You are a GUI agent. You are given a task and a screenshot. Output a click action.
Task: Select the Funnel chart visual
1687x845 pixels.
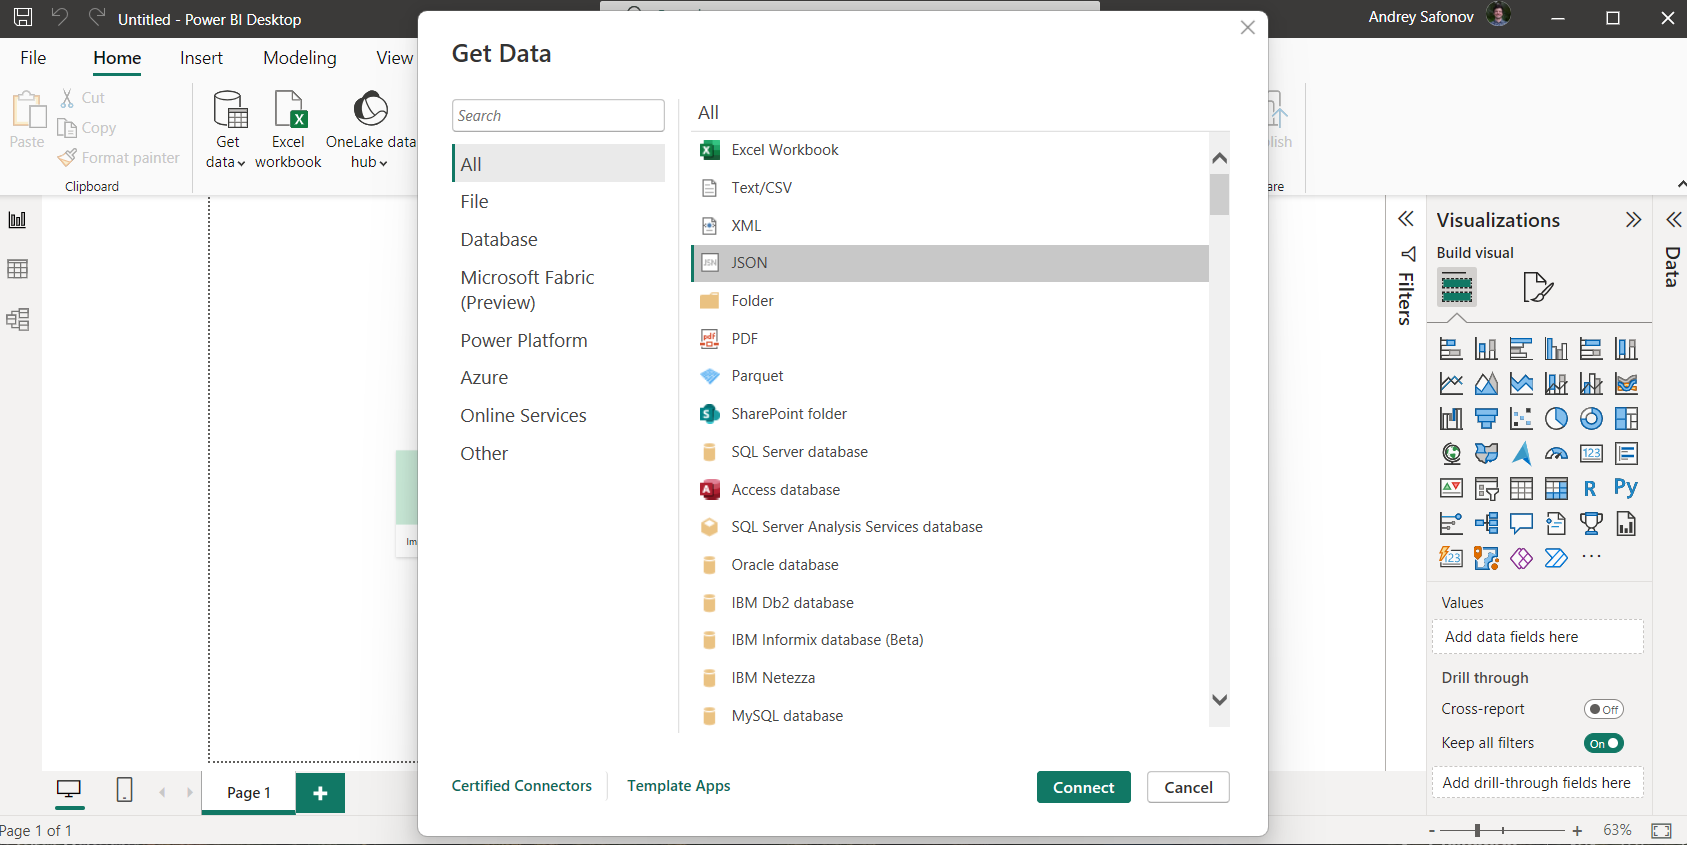(1486, 419)
